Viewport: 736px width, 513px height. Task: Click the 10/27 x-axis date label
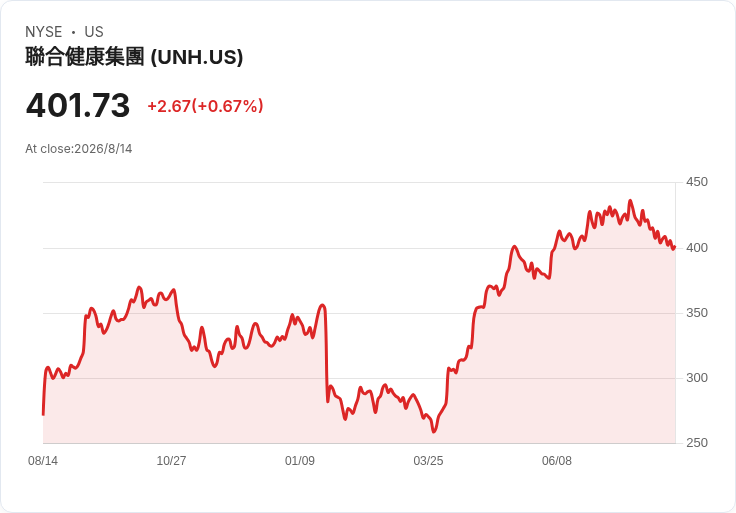click(x=171, y=461)
